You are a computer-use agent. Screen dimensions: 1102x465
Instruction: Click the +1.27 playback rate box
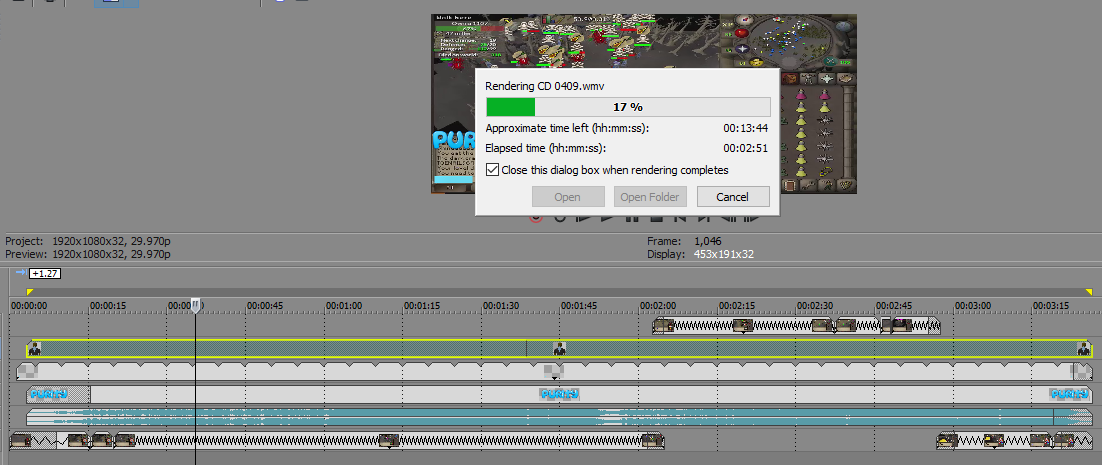(x=45, y=274)
